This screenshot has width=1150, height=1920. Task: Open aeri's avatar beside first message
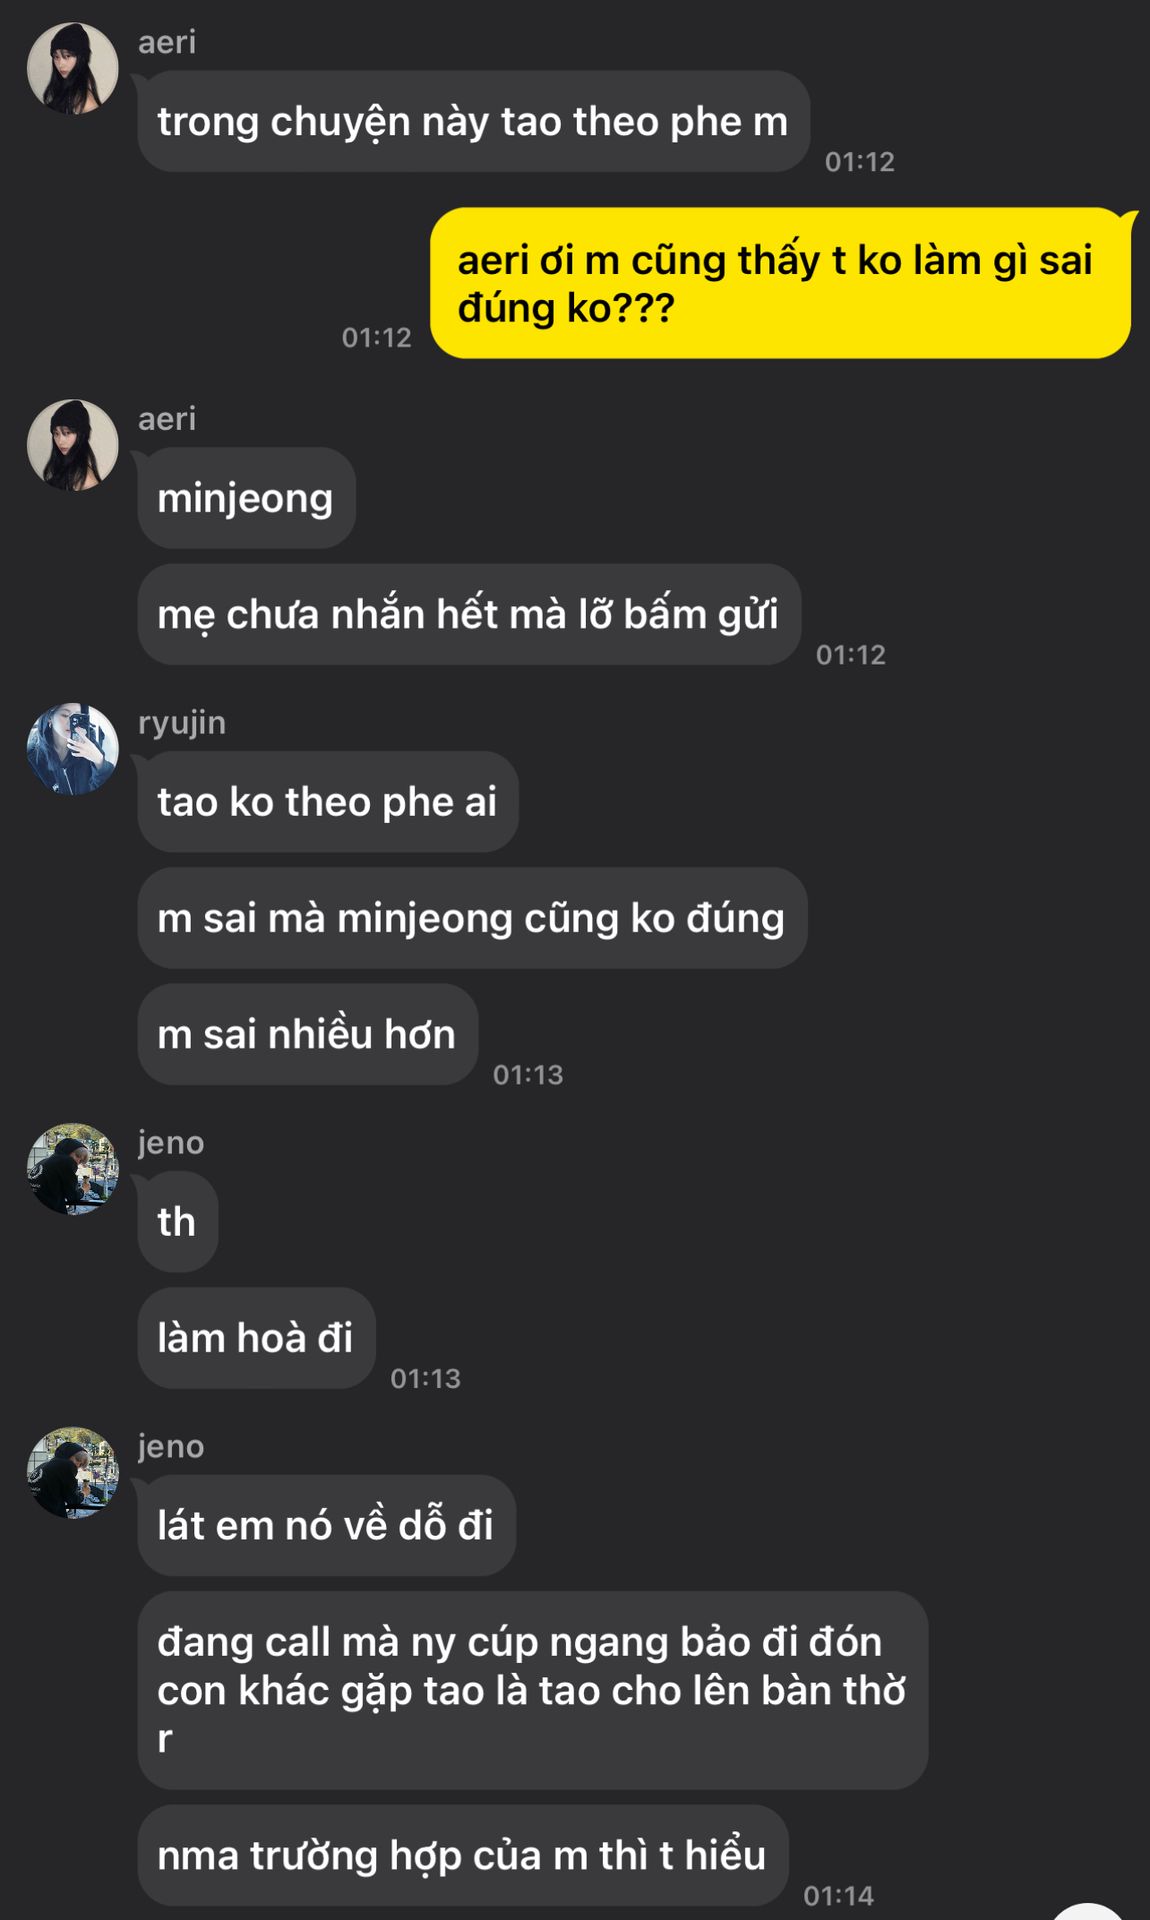[x=72, y=68]
